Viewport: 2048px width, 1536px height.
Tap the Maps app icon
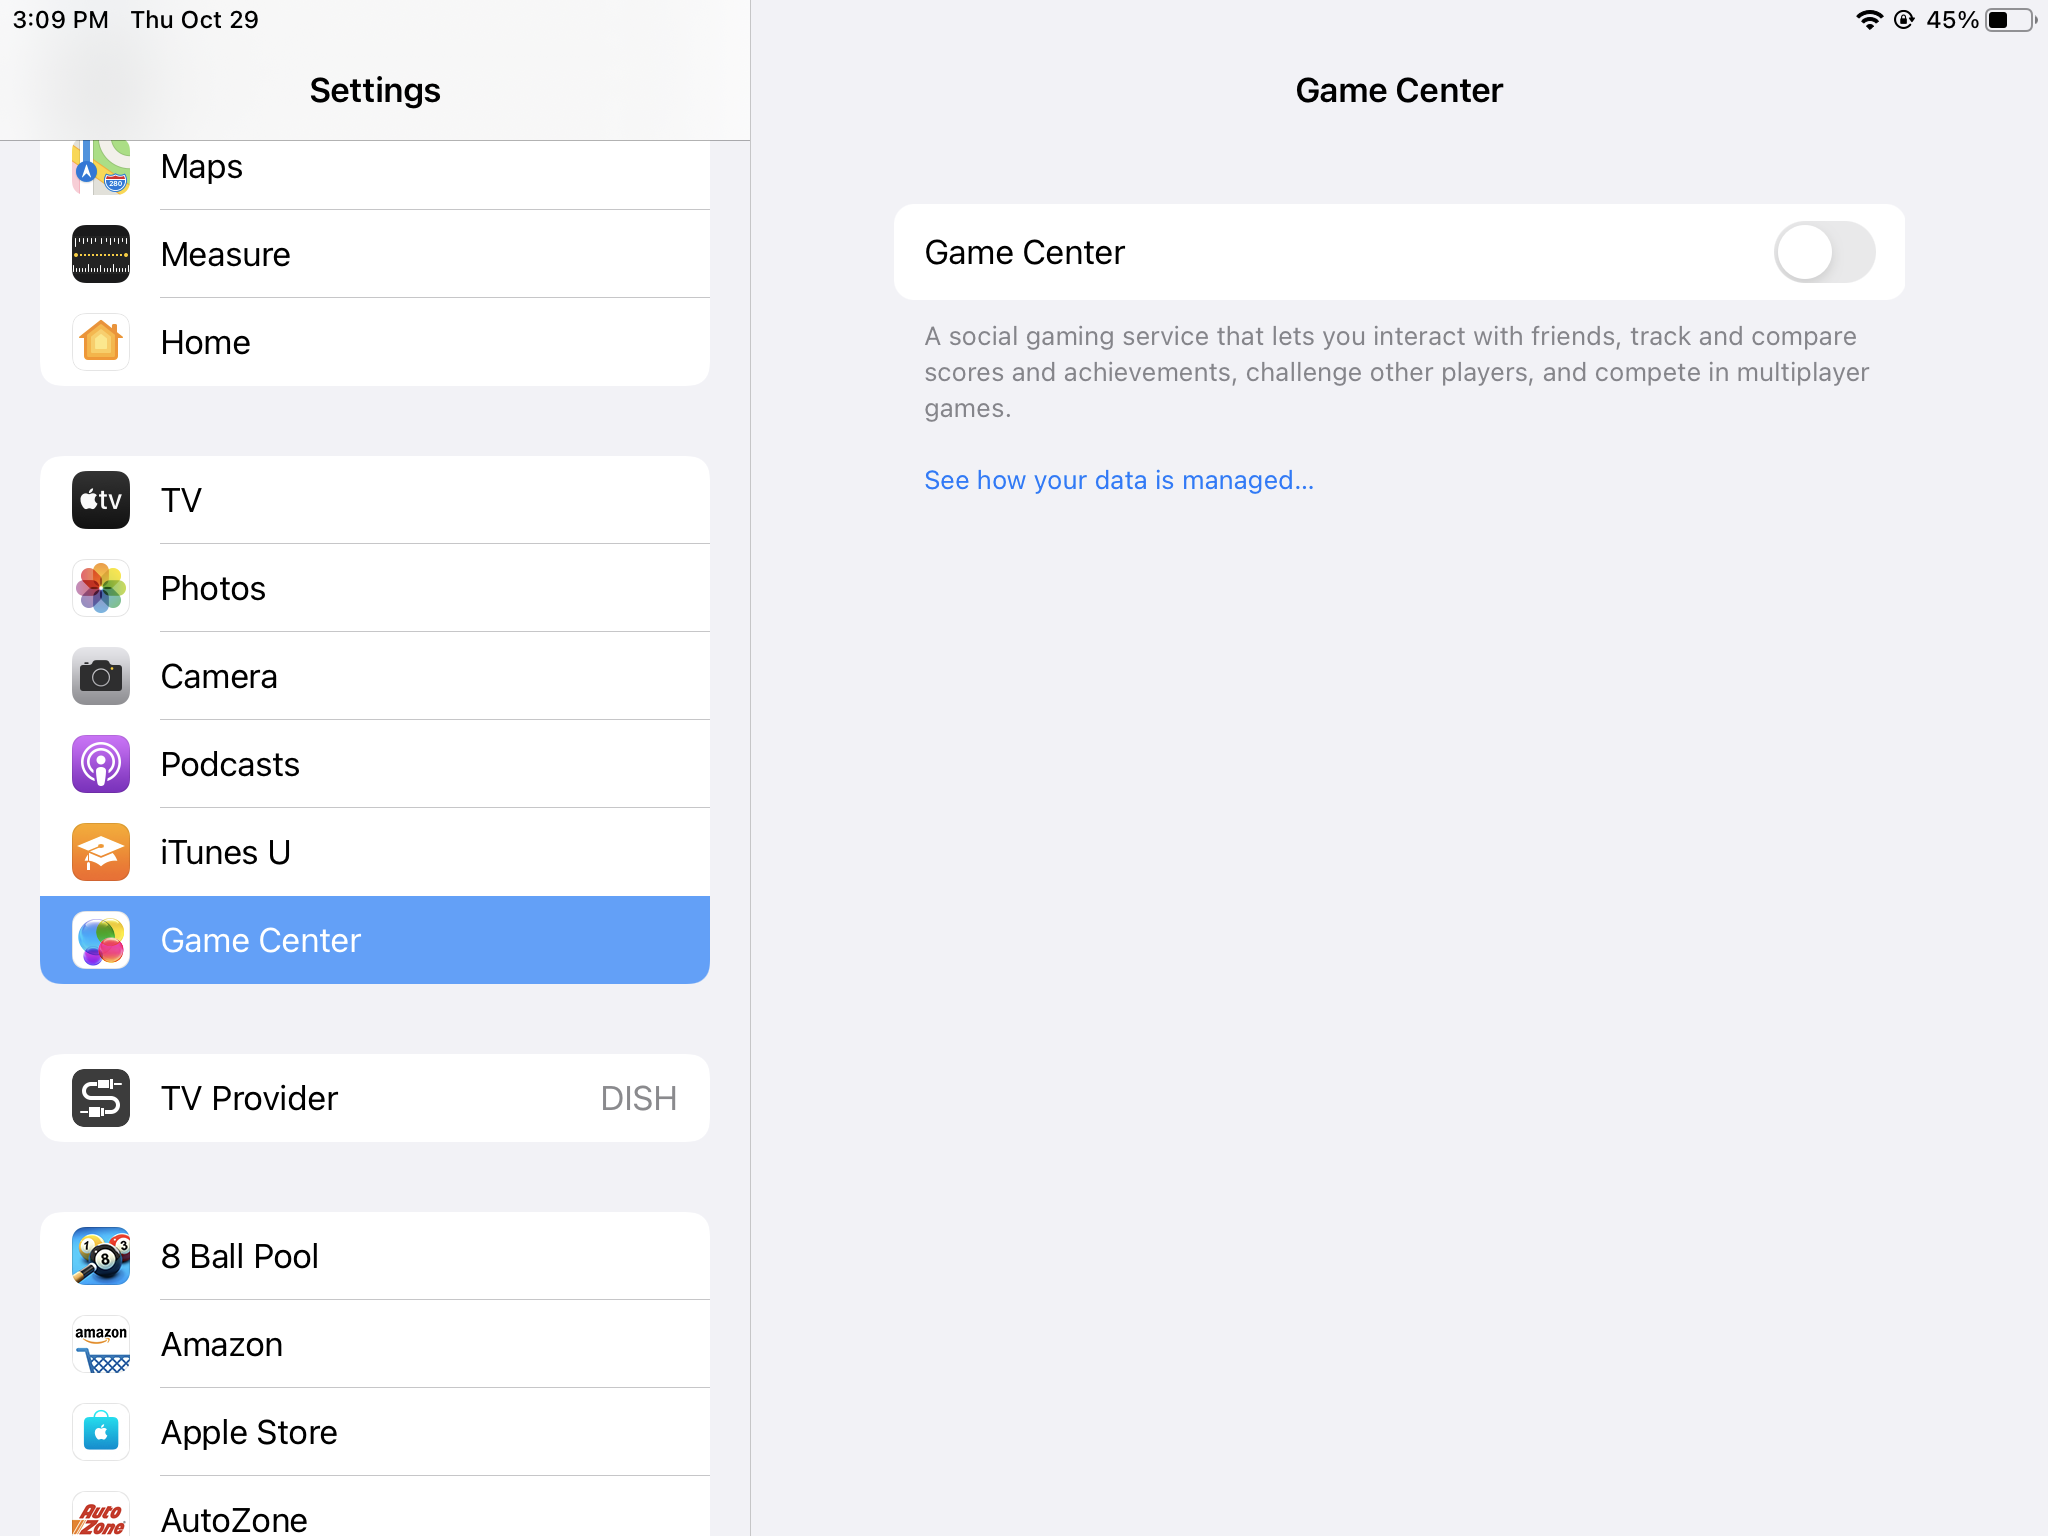(101, 168)
